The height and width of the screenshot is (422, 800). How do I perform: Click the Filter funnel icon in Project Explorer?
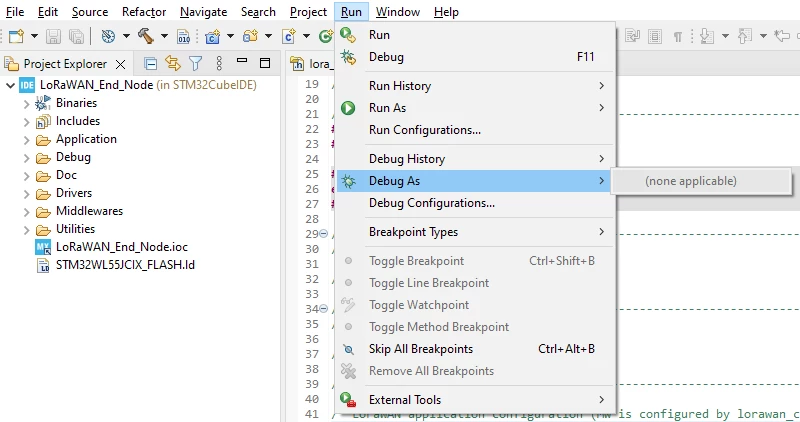click(x=195, y=63)
